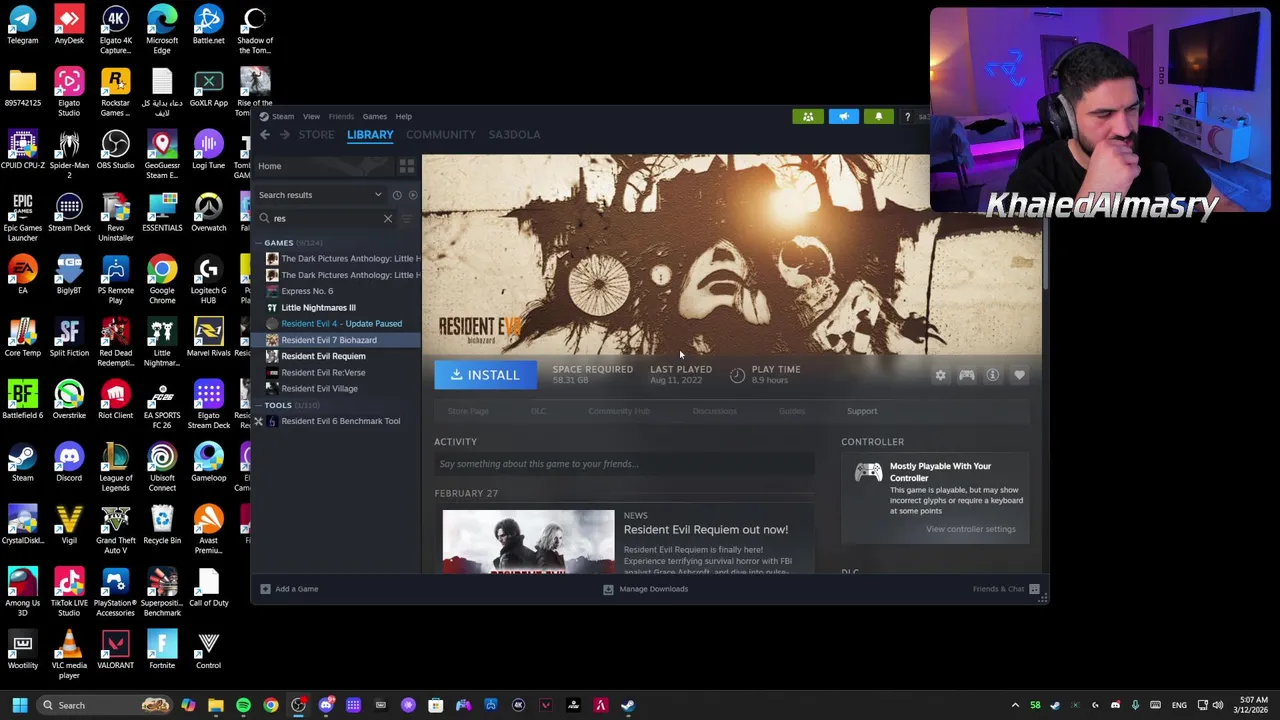Open VALORANT desktop shortcut
The image size is (1280, 720).
[115, 650]
